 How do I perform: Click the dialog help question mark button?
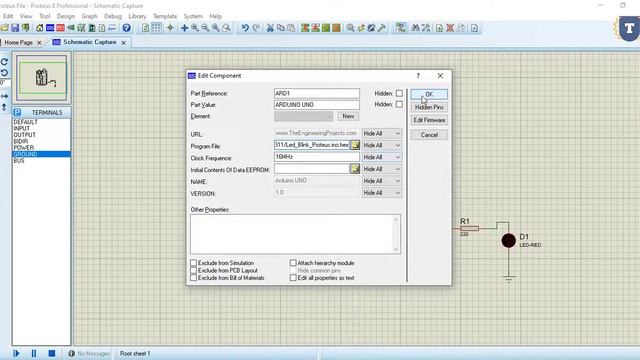(x=418, y=76)
